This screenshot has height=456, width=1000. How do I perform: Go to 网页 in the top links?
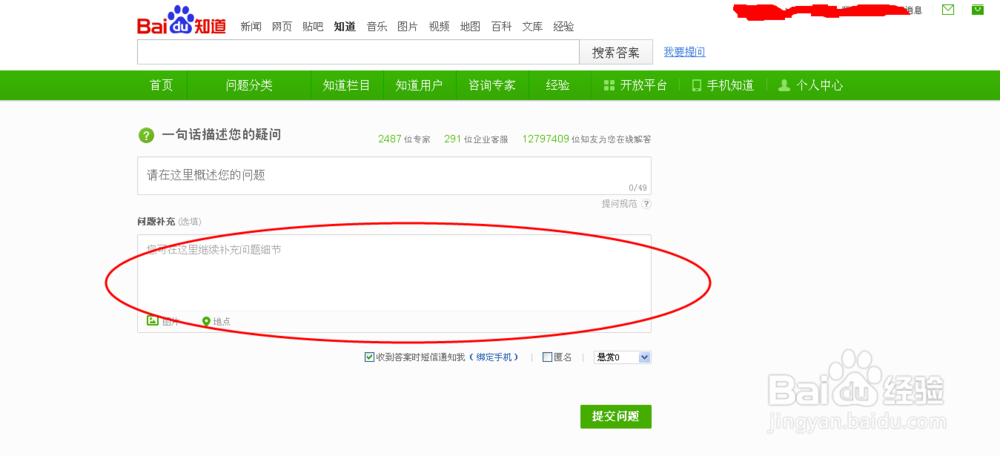pos(282,27)
